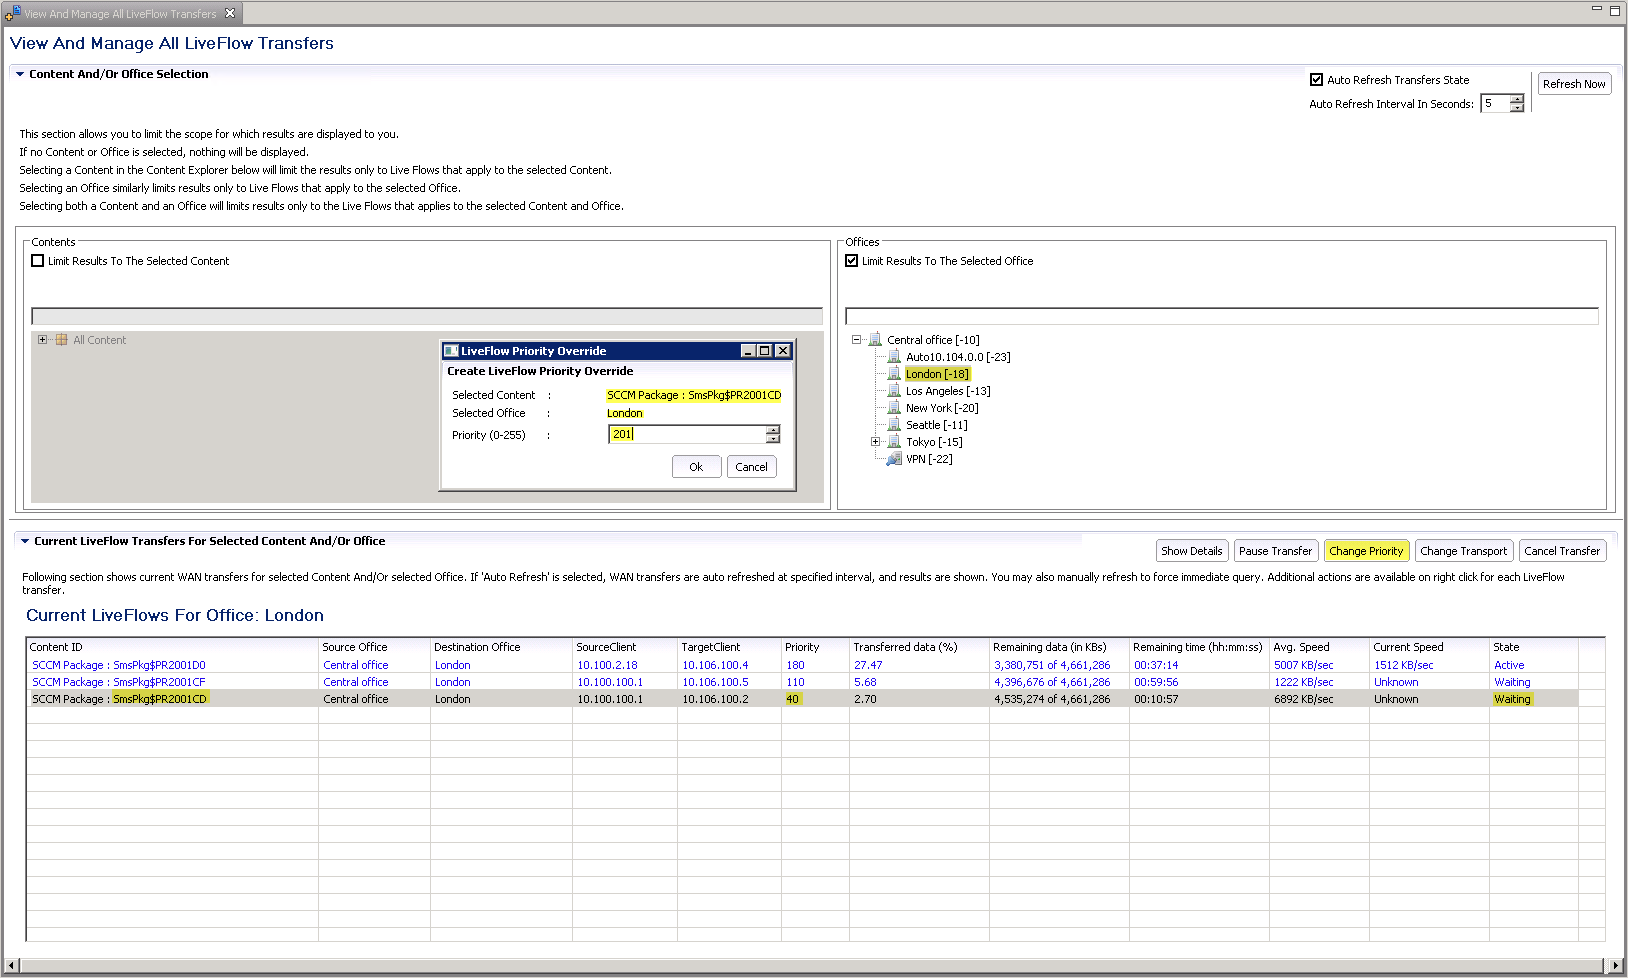Increase the Priority value spinner
The image size is (1628, 978).
coord(773,430)
